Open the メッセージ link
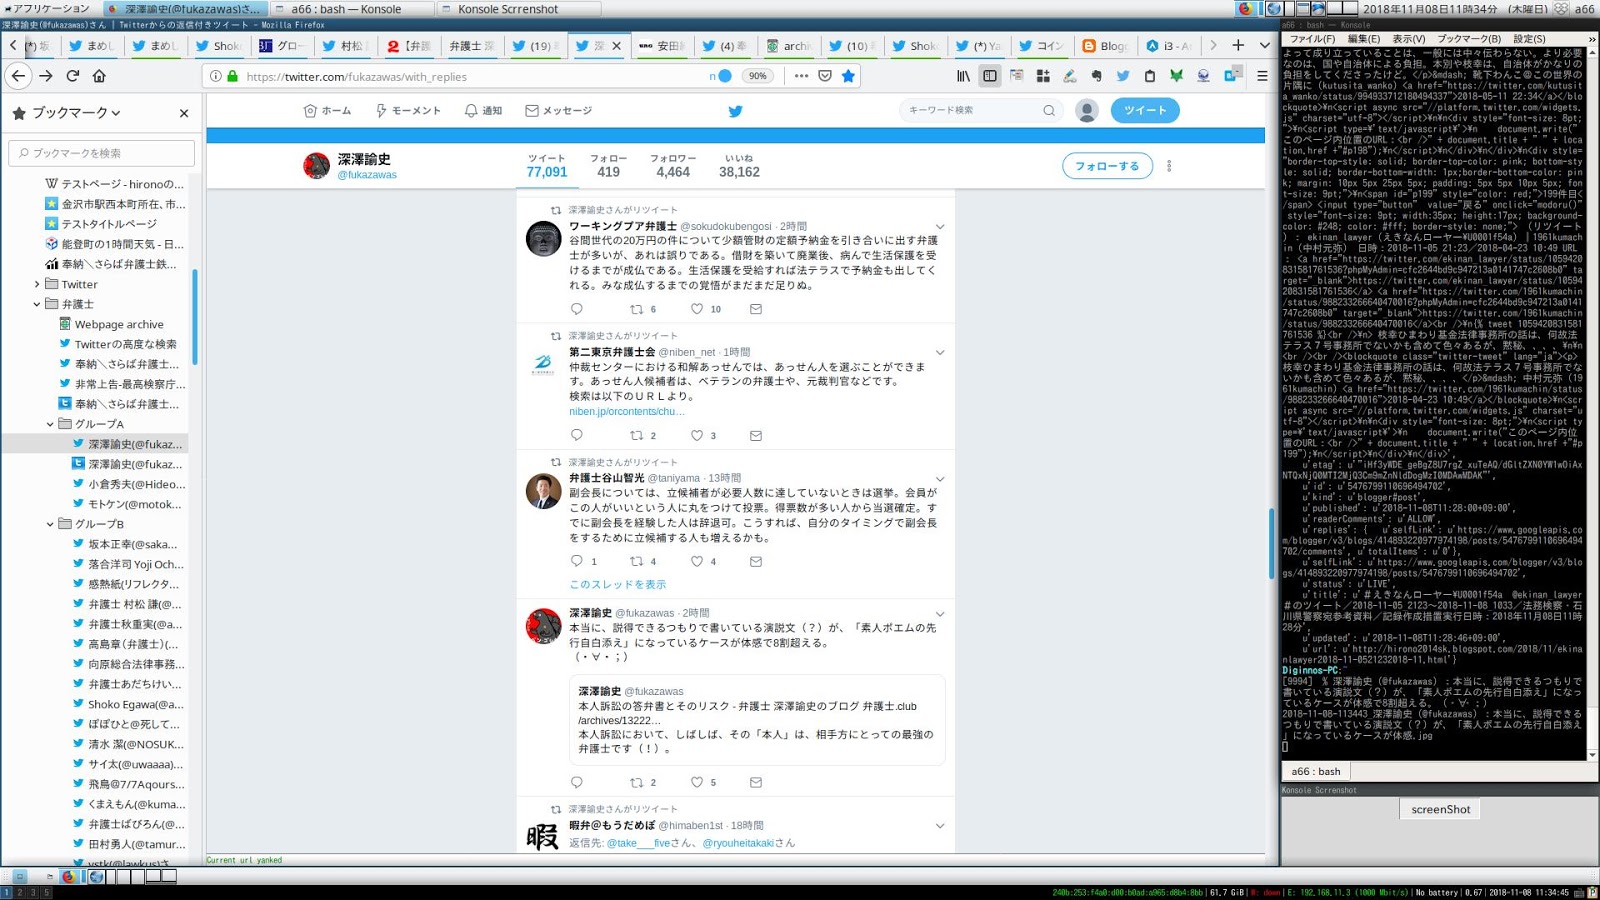This screenshot has width=1600, height=900. (x=558, y=111)
